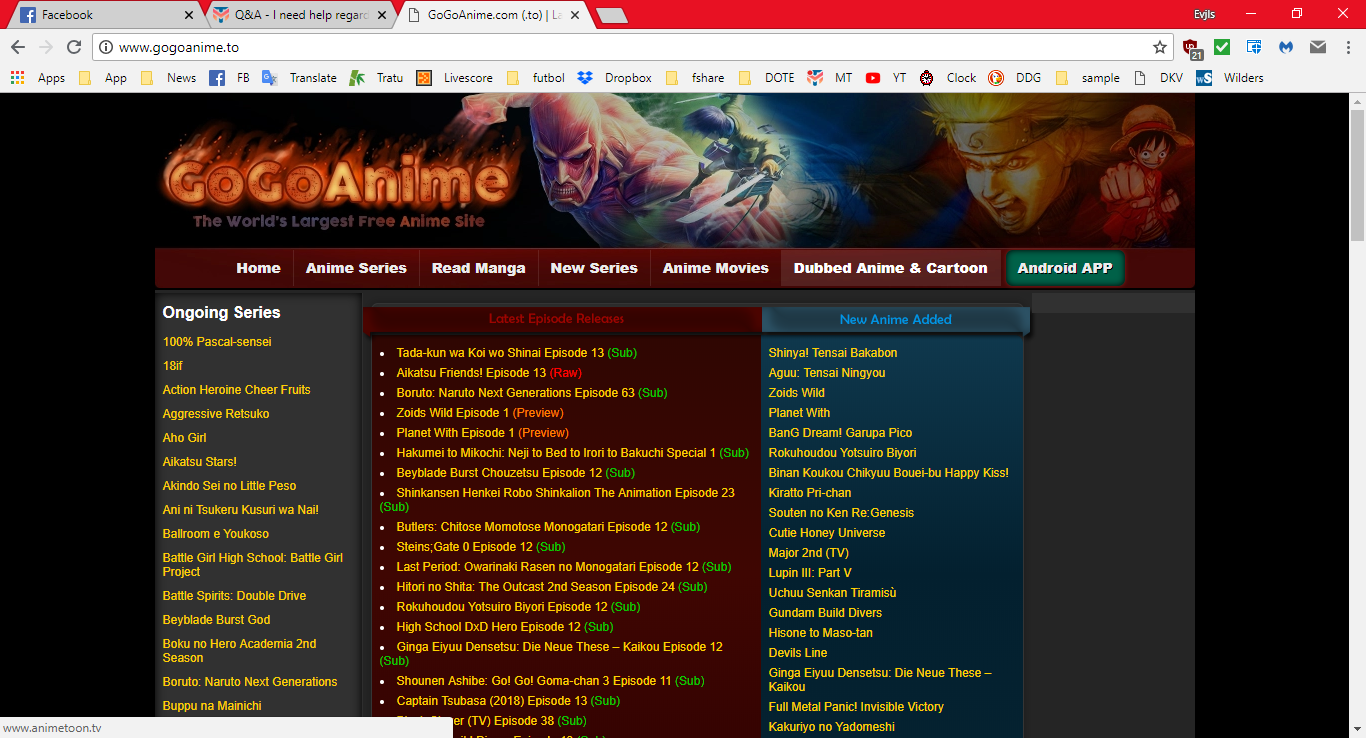
Task: Open Steins;Gate 0 Episode 12 link
Action: 464,547
